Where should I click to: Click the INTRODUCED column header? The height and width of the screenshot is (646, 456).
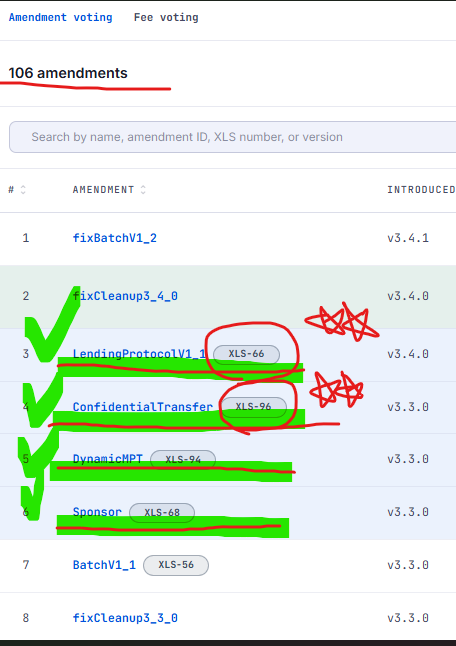pyautogui.click(x=421, y=190)
